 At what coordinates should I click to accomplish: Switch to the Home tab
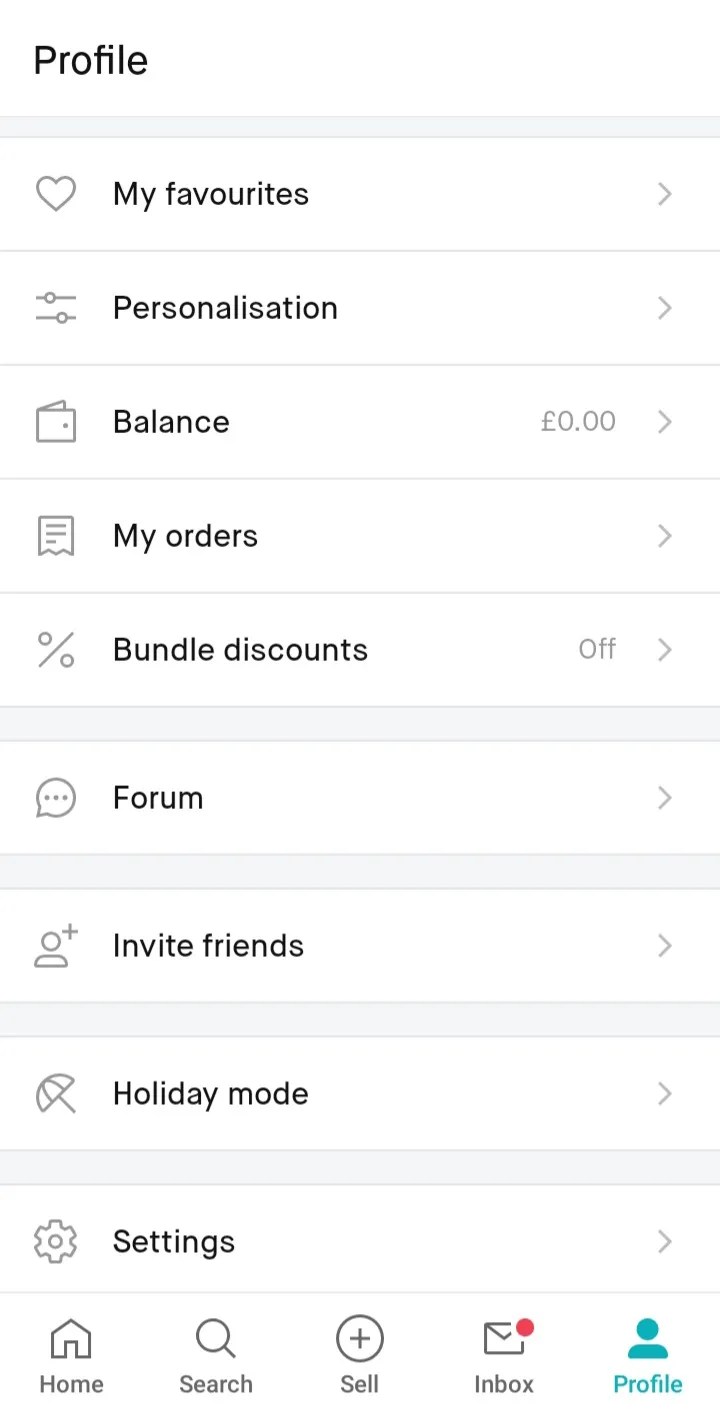point(71,1356)
